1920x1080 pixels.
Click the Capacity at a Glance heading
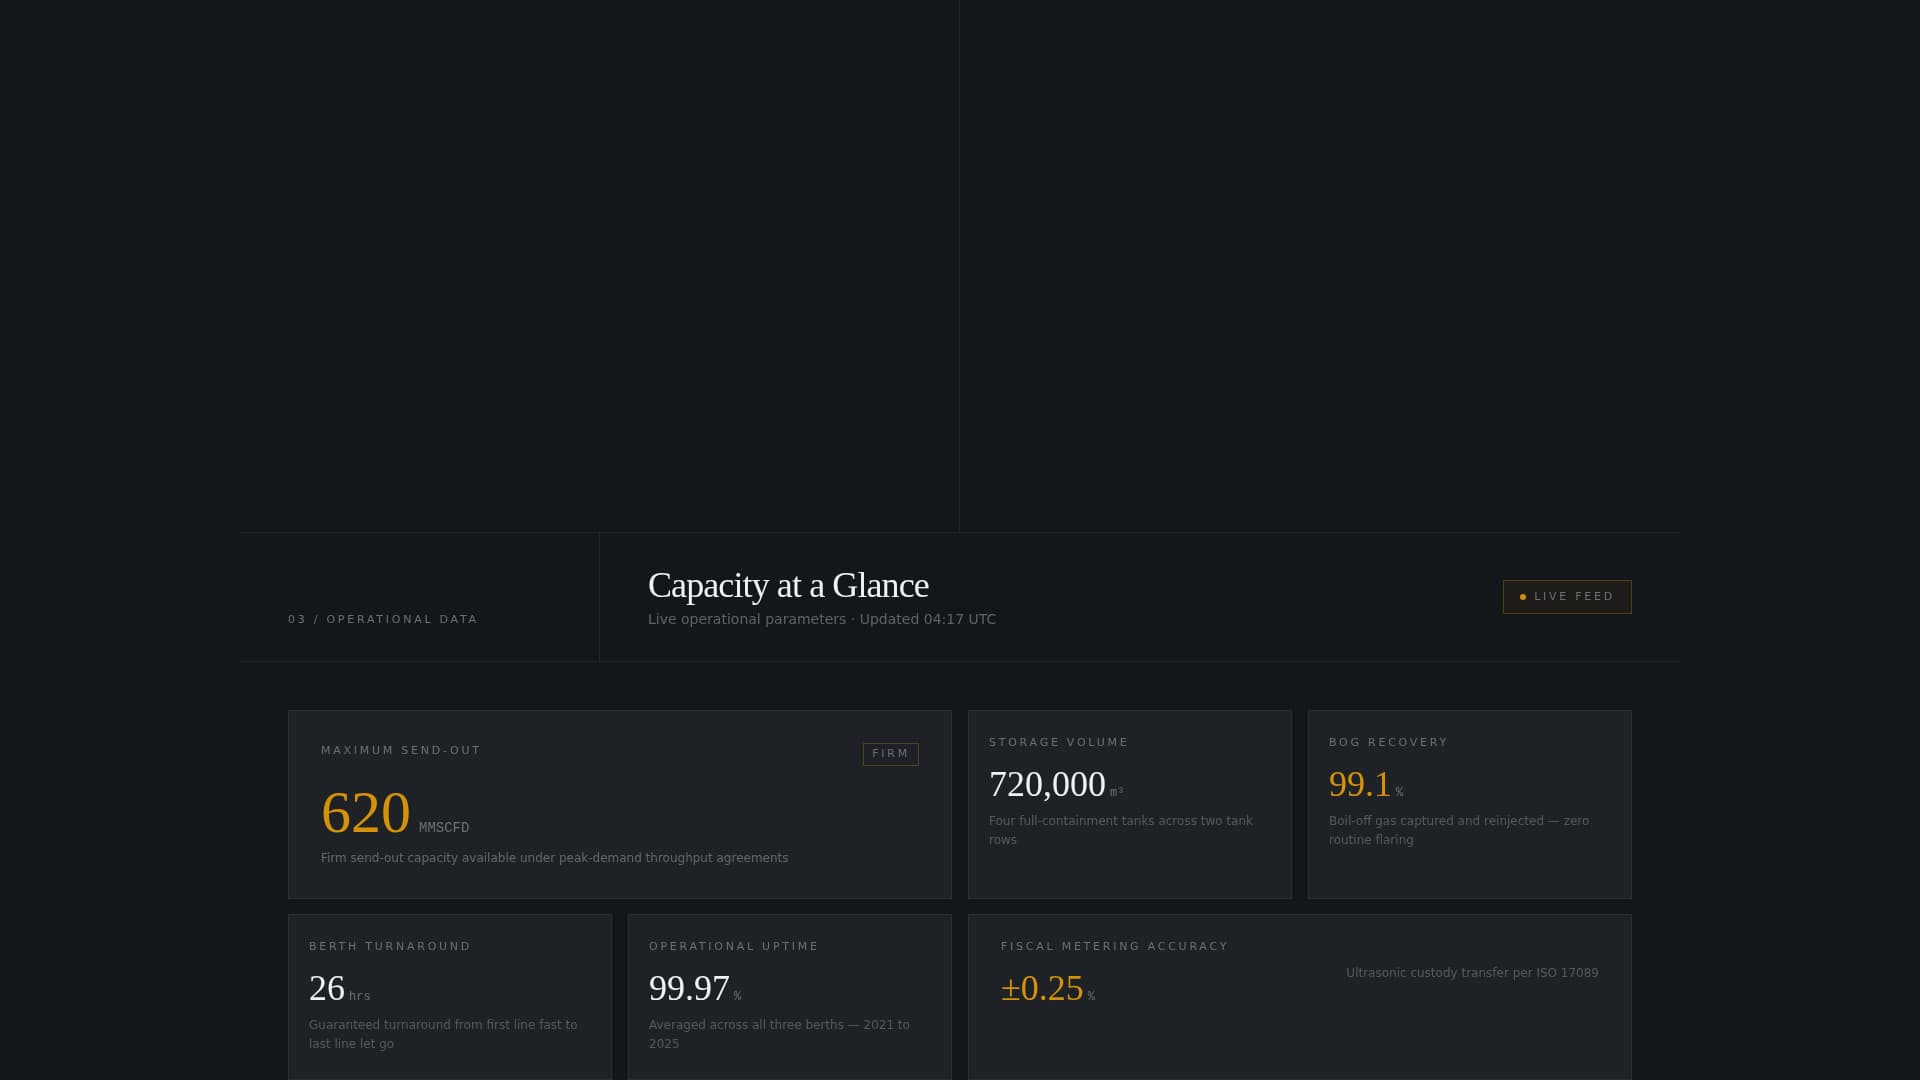click(787, 585)
